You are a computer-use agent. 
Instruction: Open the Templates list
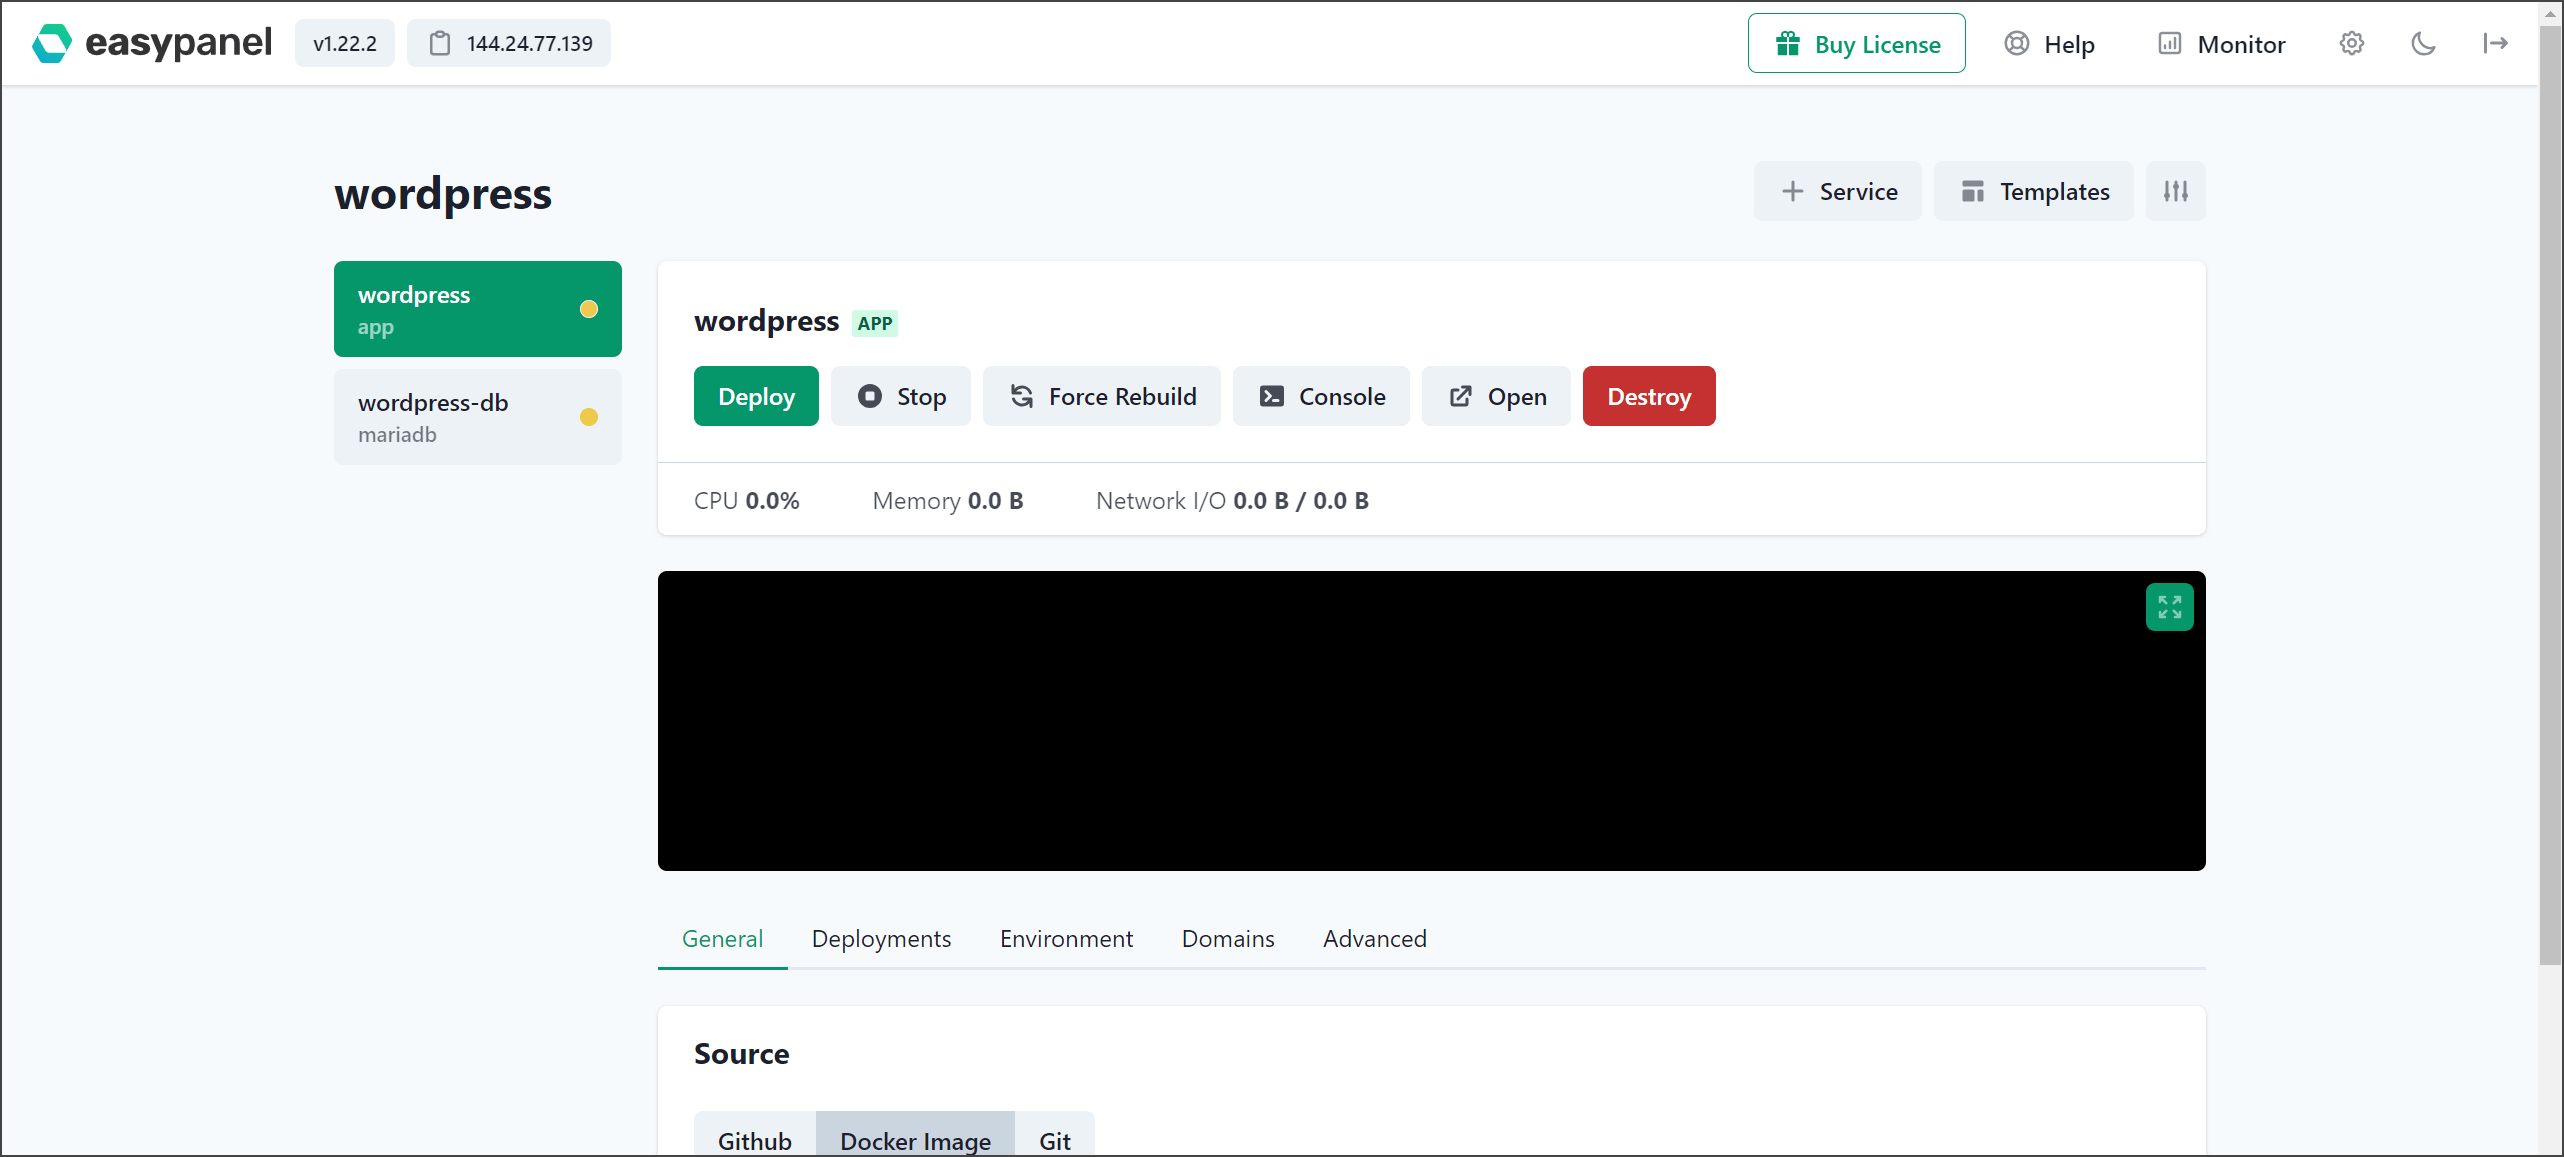(2034, 191)
